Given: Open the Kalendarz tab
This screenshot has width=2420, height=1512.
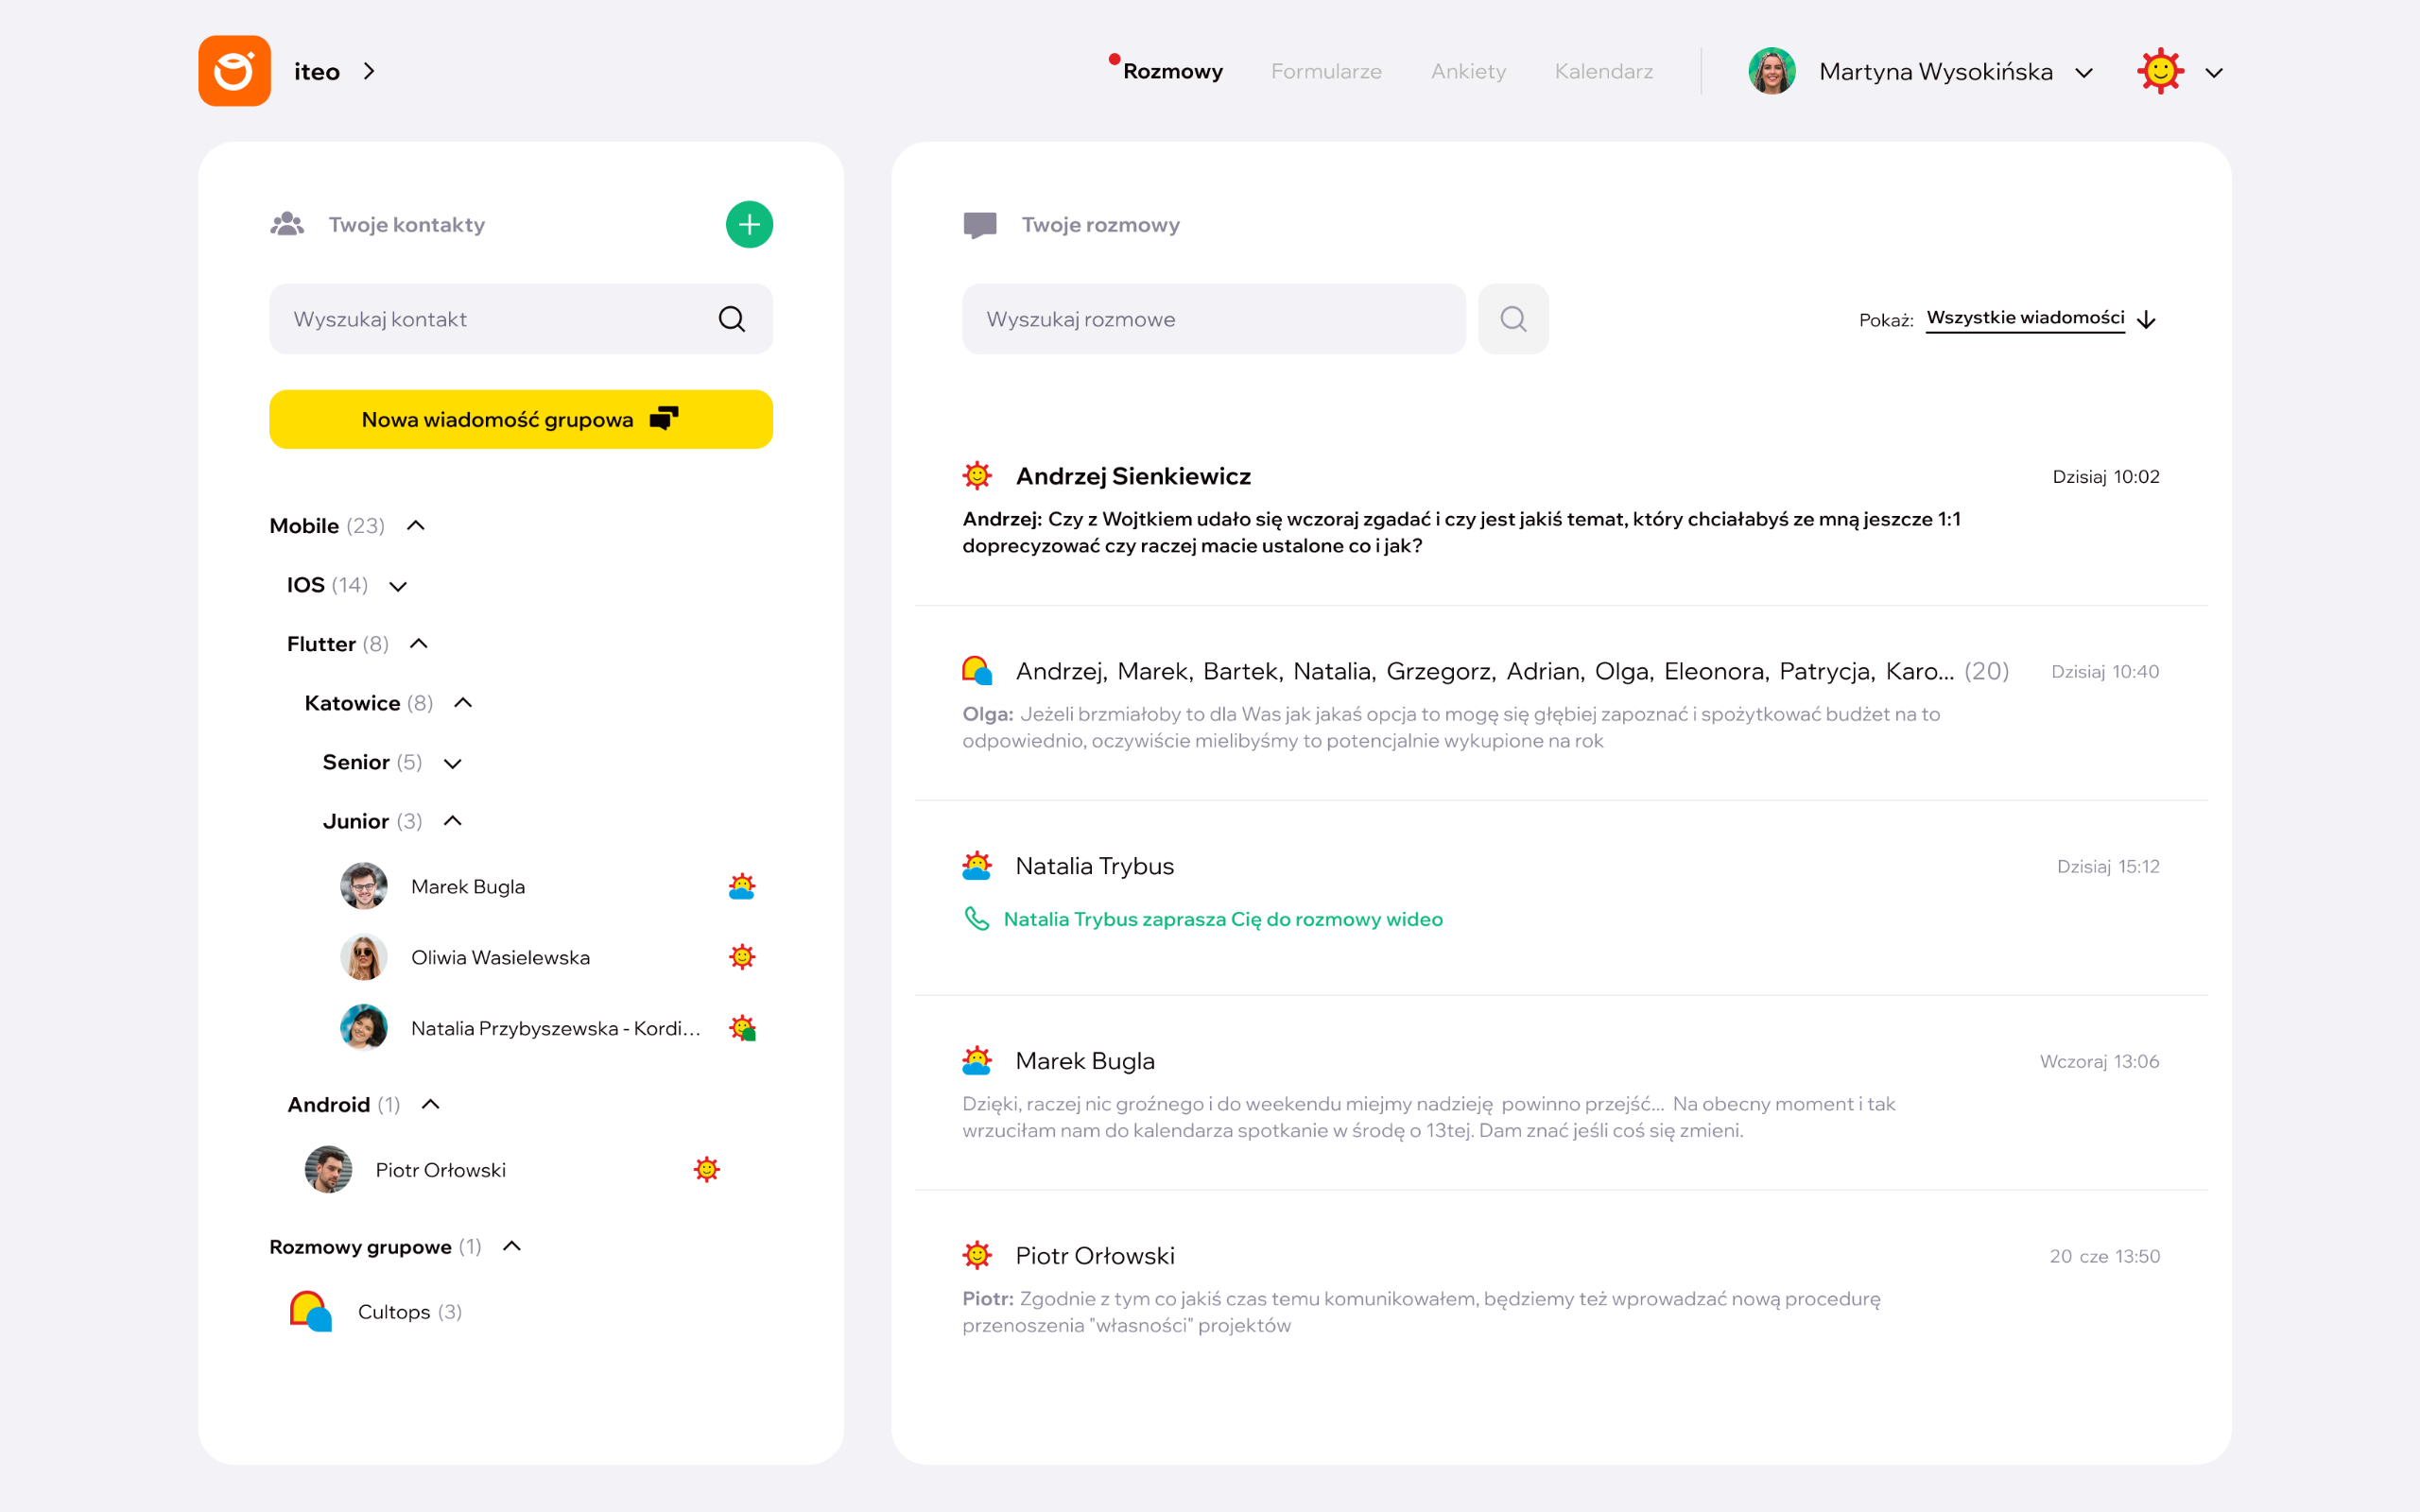Looking at the screenshot, I should click(x=1603, y=71).
